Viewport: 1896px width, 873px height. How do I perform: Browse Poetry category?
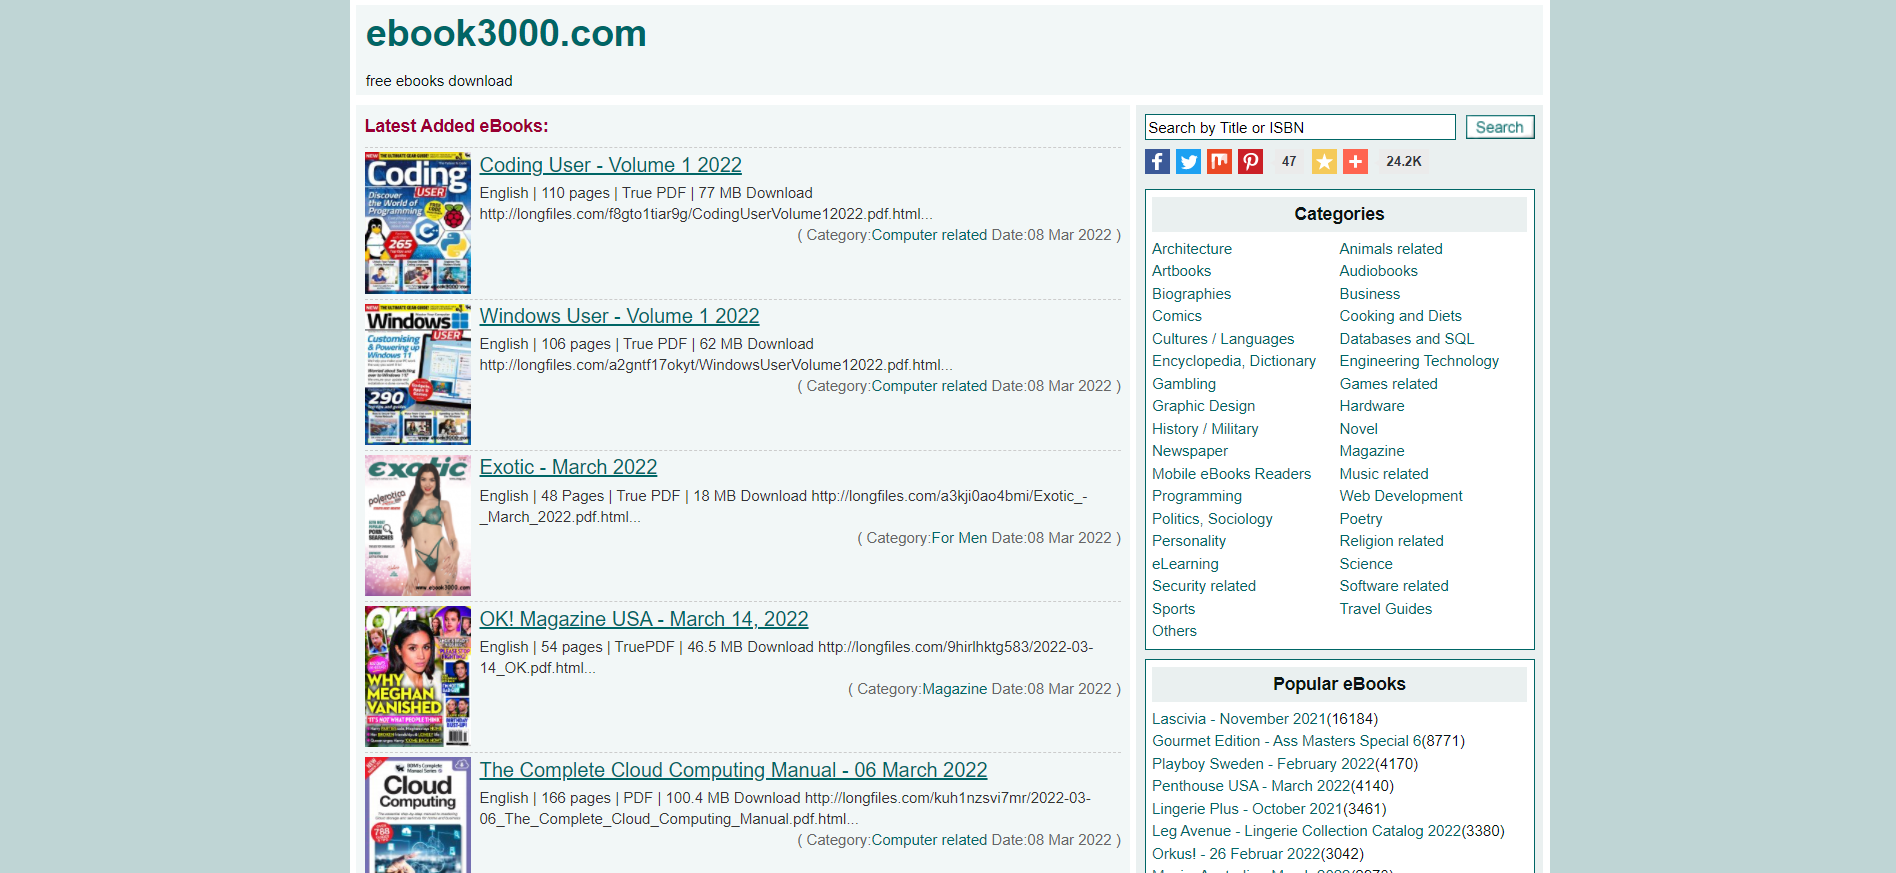tap(1361, 519)
